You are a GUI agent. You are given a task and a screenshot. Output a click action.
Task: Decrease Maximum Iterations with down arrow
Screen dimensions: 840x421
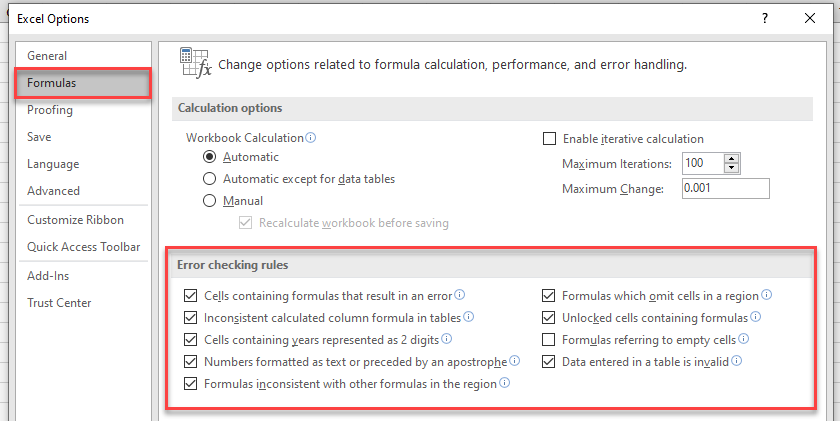point(731,168)
